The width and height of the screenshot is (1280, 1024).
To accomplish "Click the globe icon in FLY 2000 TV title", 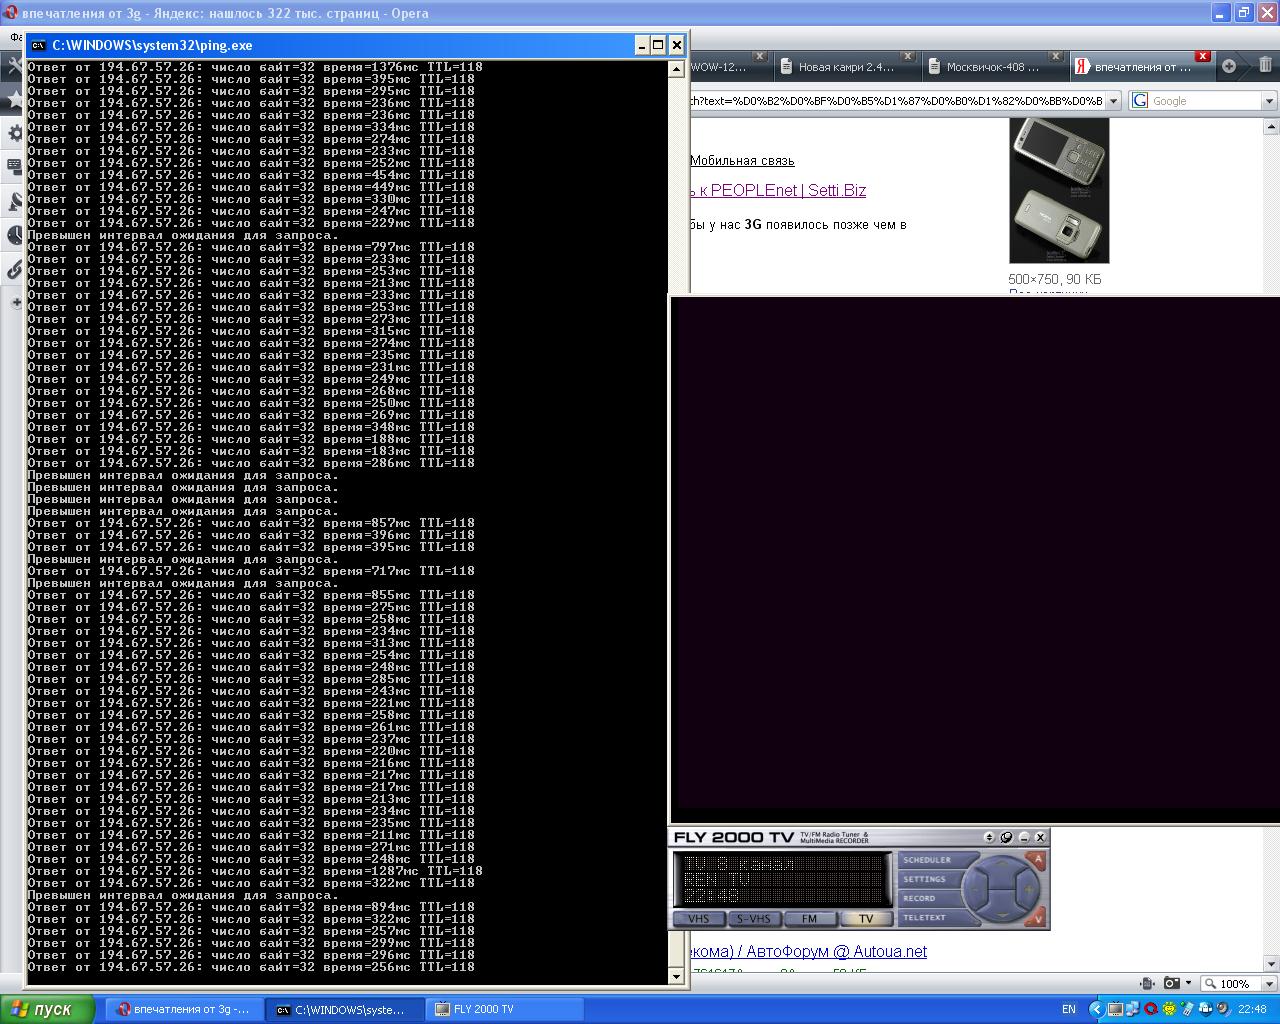I will pyautogui.click(x=1007, y=837).
